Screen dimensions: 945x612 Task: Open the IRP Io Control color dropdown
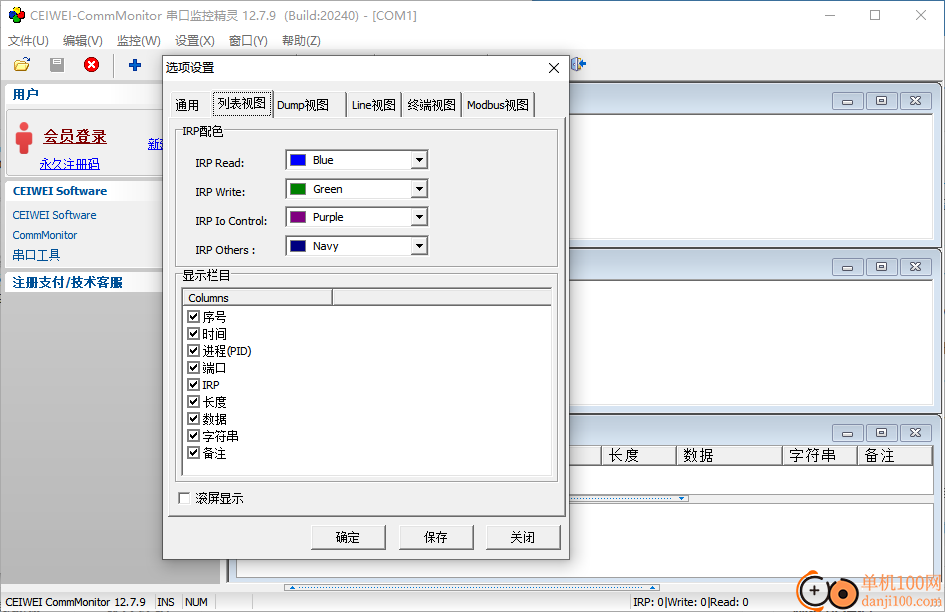click(x=419, y=217)
